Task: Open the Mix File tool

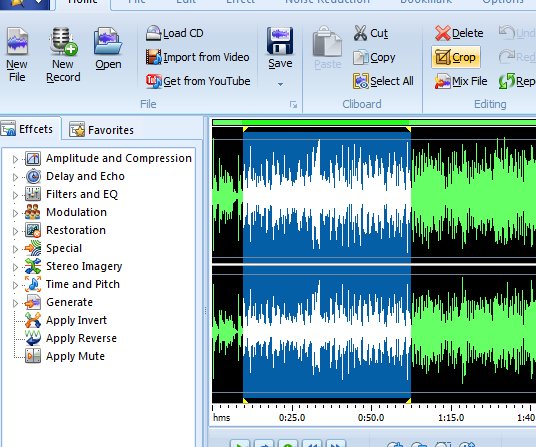Action: pyautogui.click(x=461, y=81)
